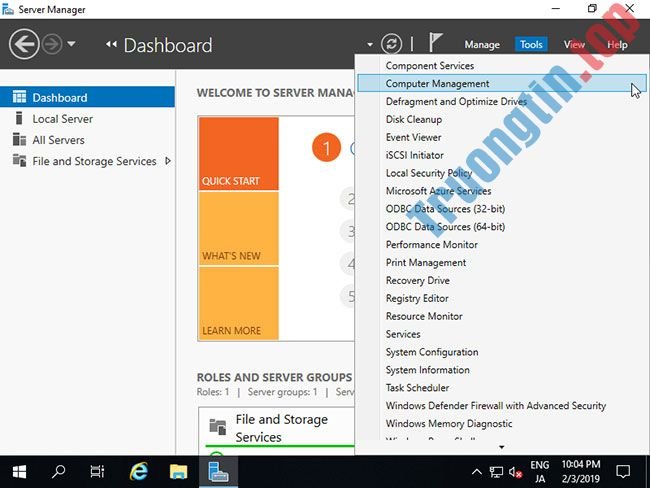Close the Tools menu via the Tools header
This screenshot has height=488, width=650.
tap(531, 44)
